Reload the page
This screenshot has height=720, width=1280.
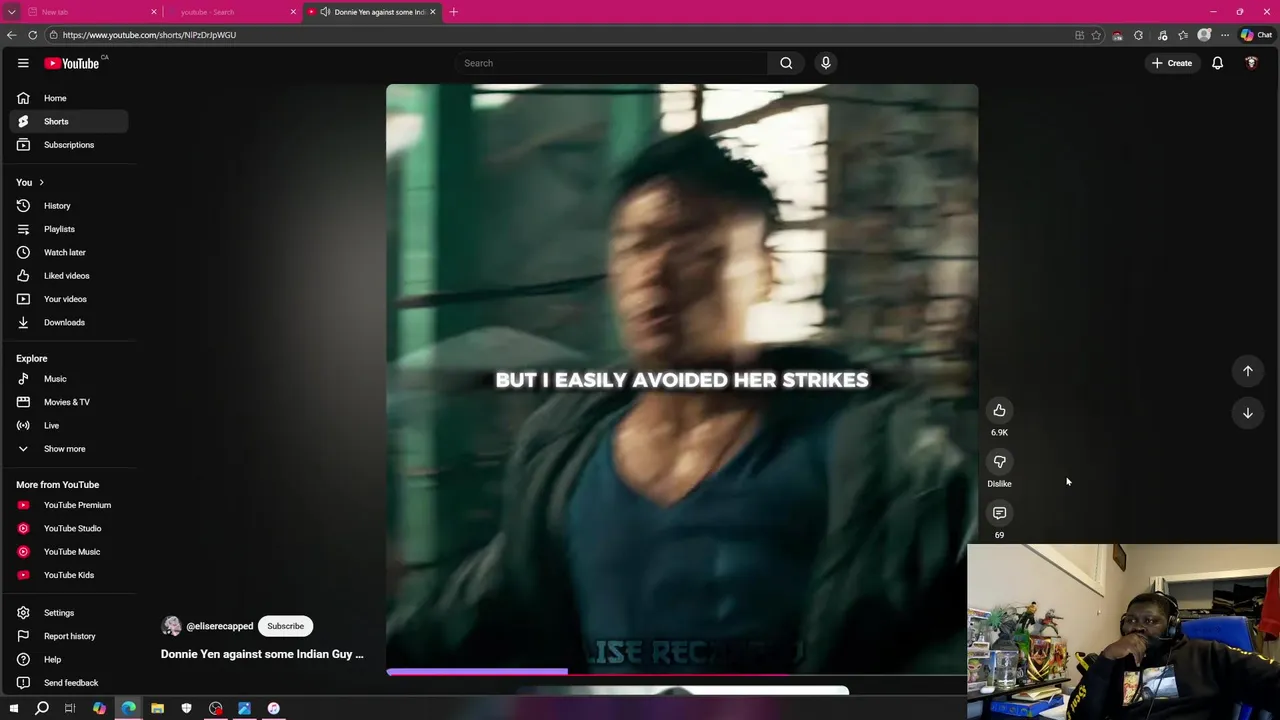[33, 35]
